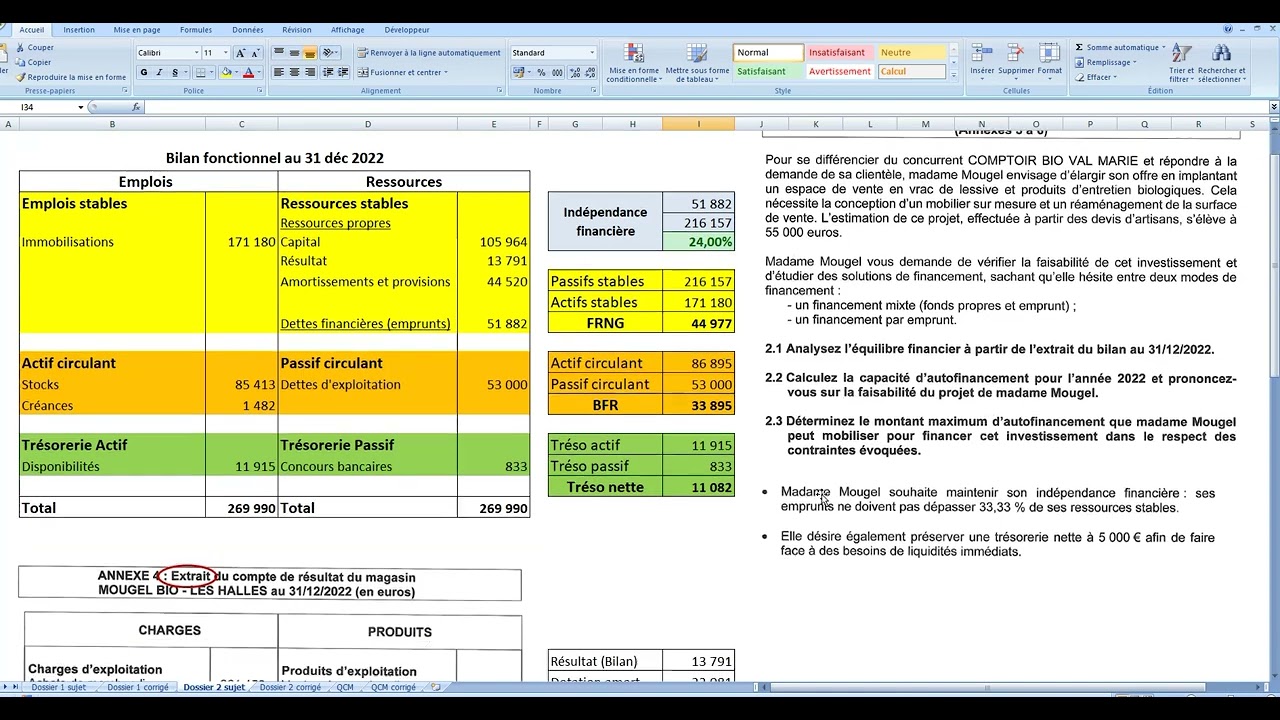
Task: Toggle italic (I) formatting
Action: [x=159, y=73]
